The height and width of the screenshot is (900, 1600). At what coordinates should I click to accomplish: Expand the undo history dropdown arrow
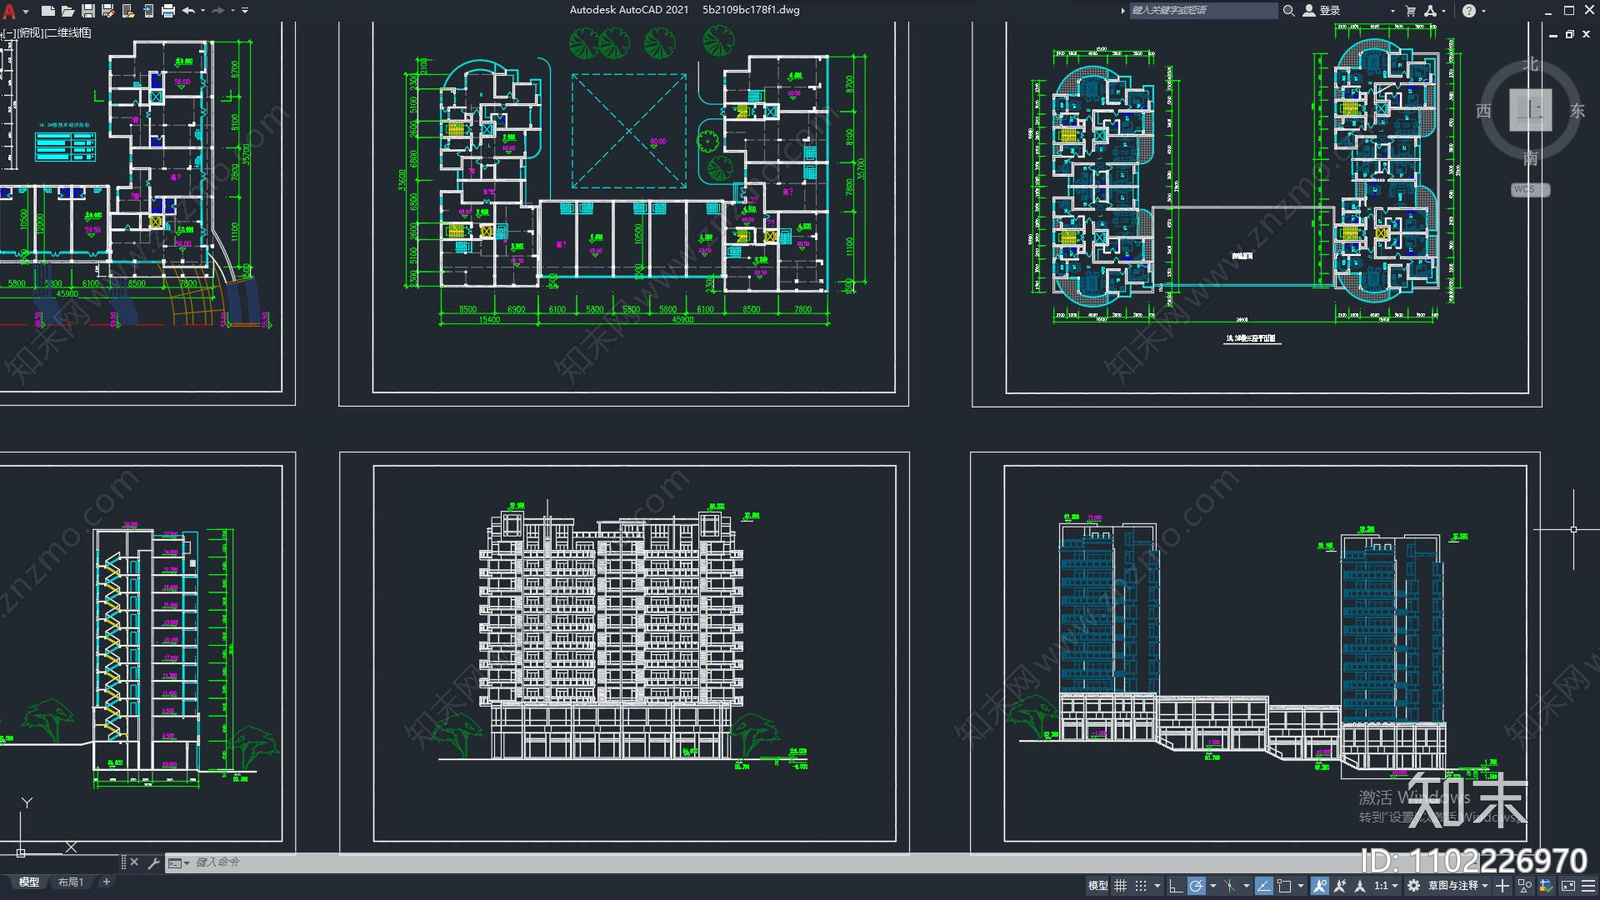coord(203,10)
